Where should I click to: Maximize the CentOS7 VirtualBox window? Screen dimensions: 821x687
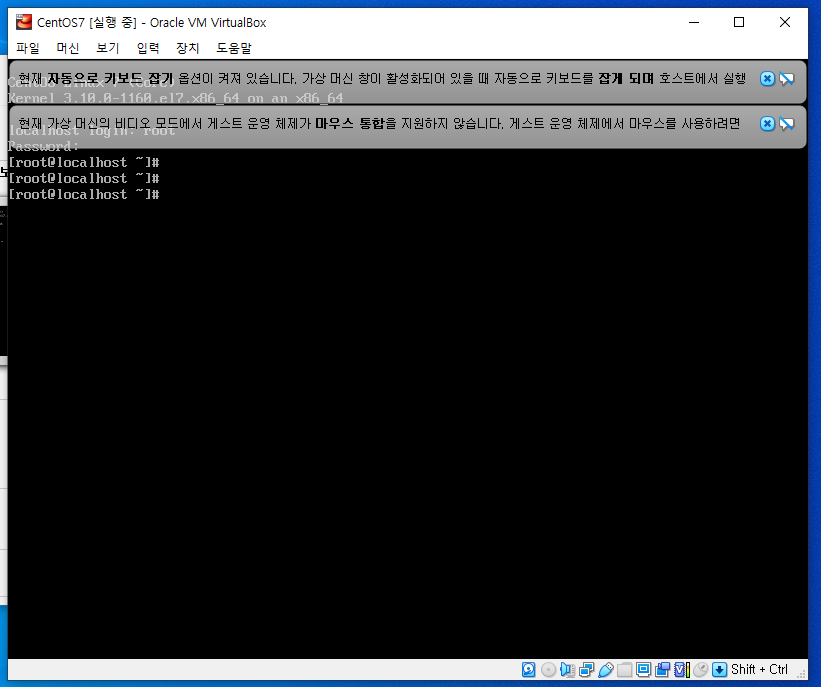(739, 22)
